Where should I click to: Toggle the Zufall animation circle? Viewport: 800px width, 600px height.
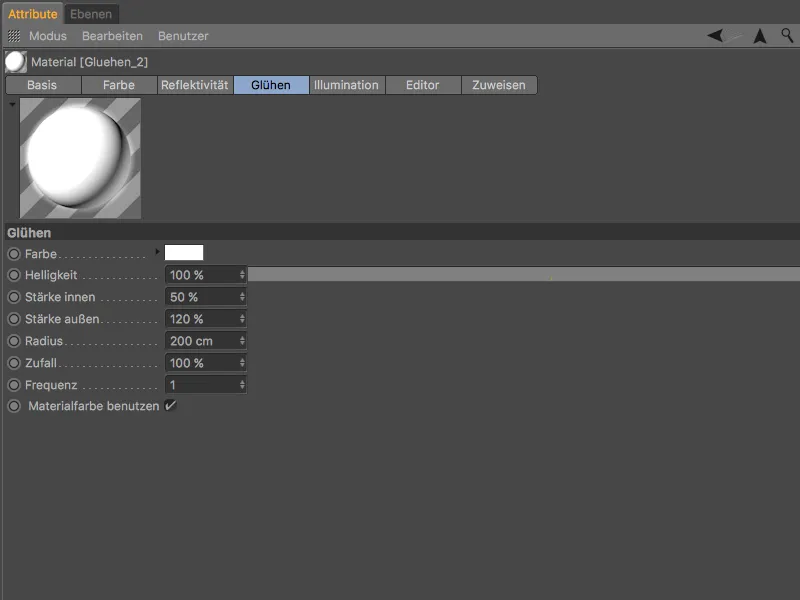(x=14, y=363)
